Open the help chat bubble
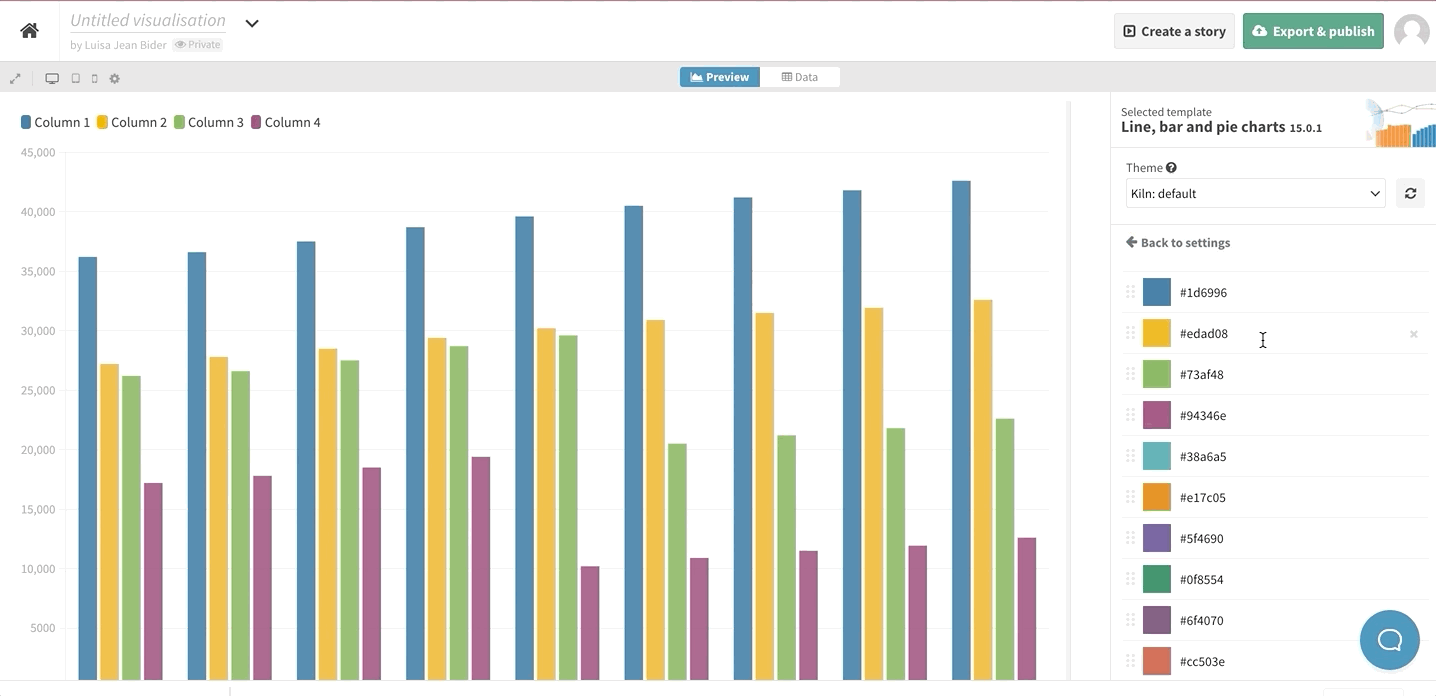 1389,640
